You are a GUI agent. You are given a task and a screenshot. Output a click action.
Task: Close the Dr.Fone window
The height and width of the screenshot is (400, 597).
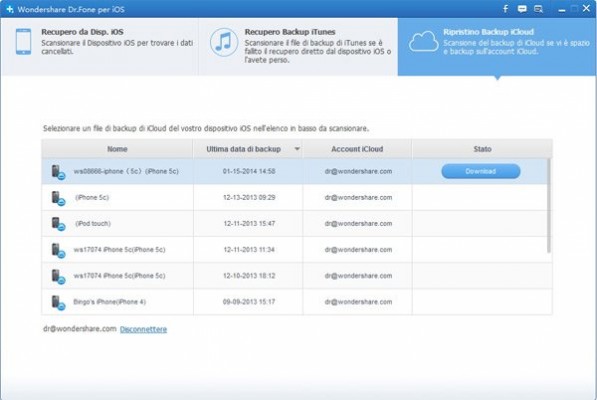click(x=586, y=8)
